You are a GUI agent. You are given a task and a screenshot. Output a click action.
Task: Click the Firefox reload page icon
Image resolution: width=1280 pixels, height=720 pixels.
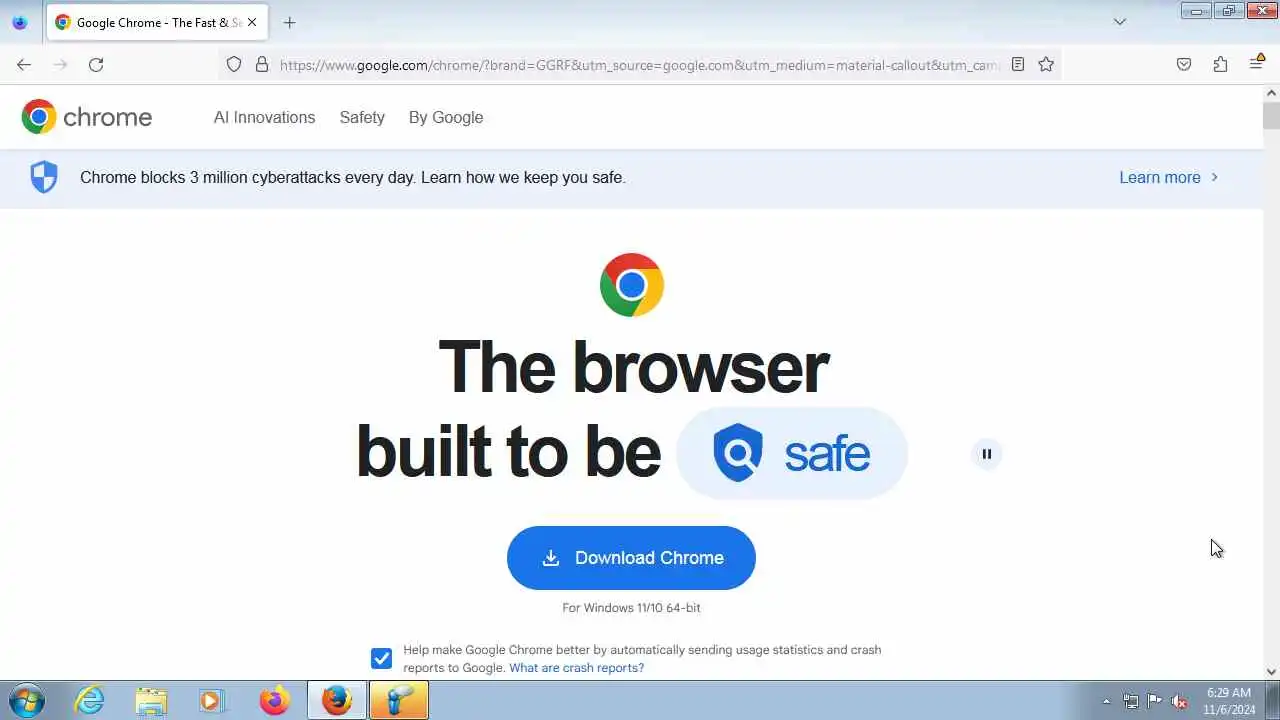tap(96, 64)
